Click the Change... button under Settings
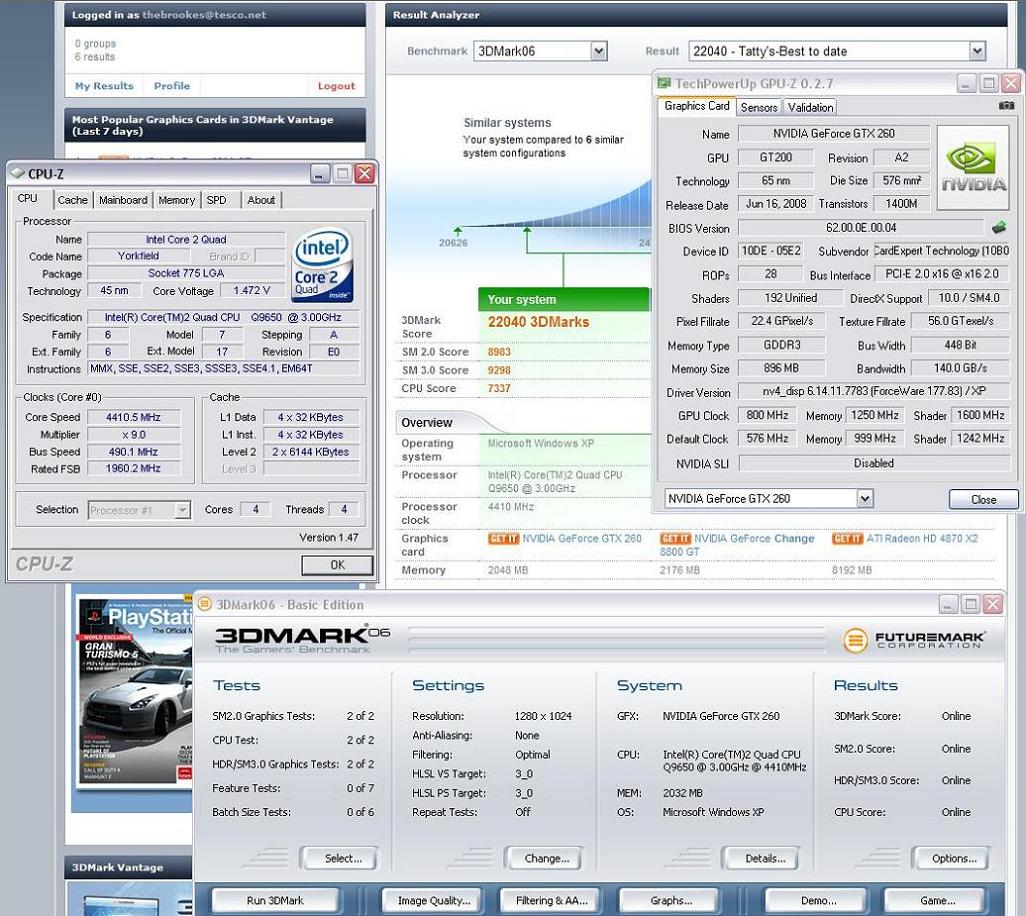This screenshot has width=1026, height=916. point(542,858)
